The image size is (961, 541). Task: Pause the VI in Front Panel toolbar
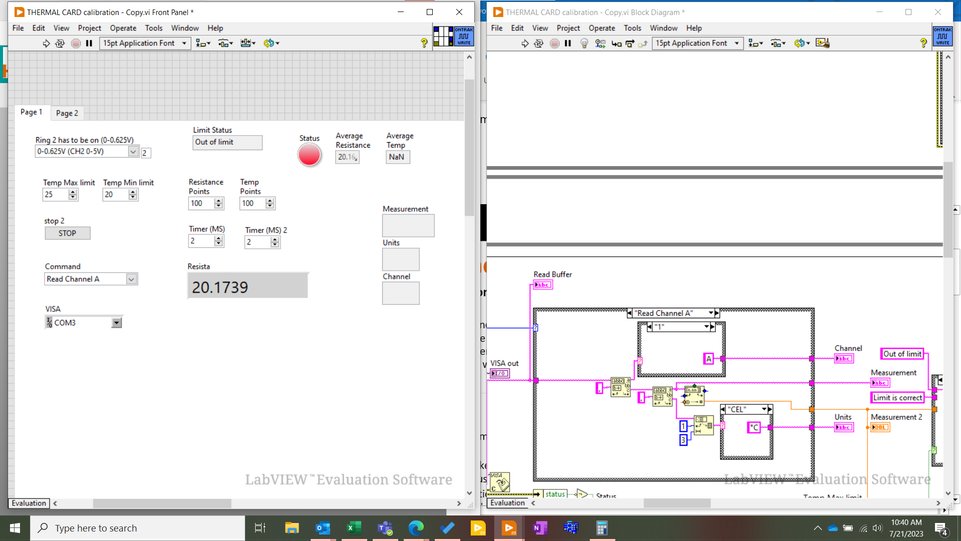coord(89,44)
